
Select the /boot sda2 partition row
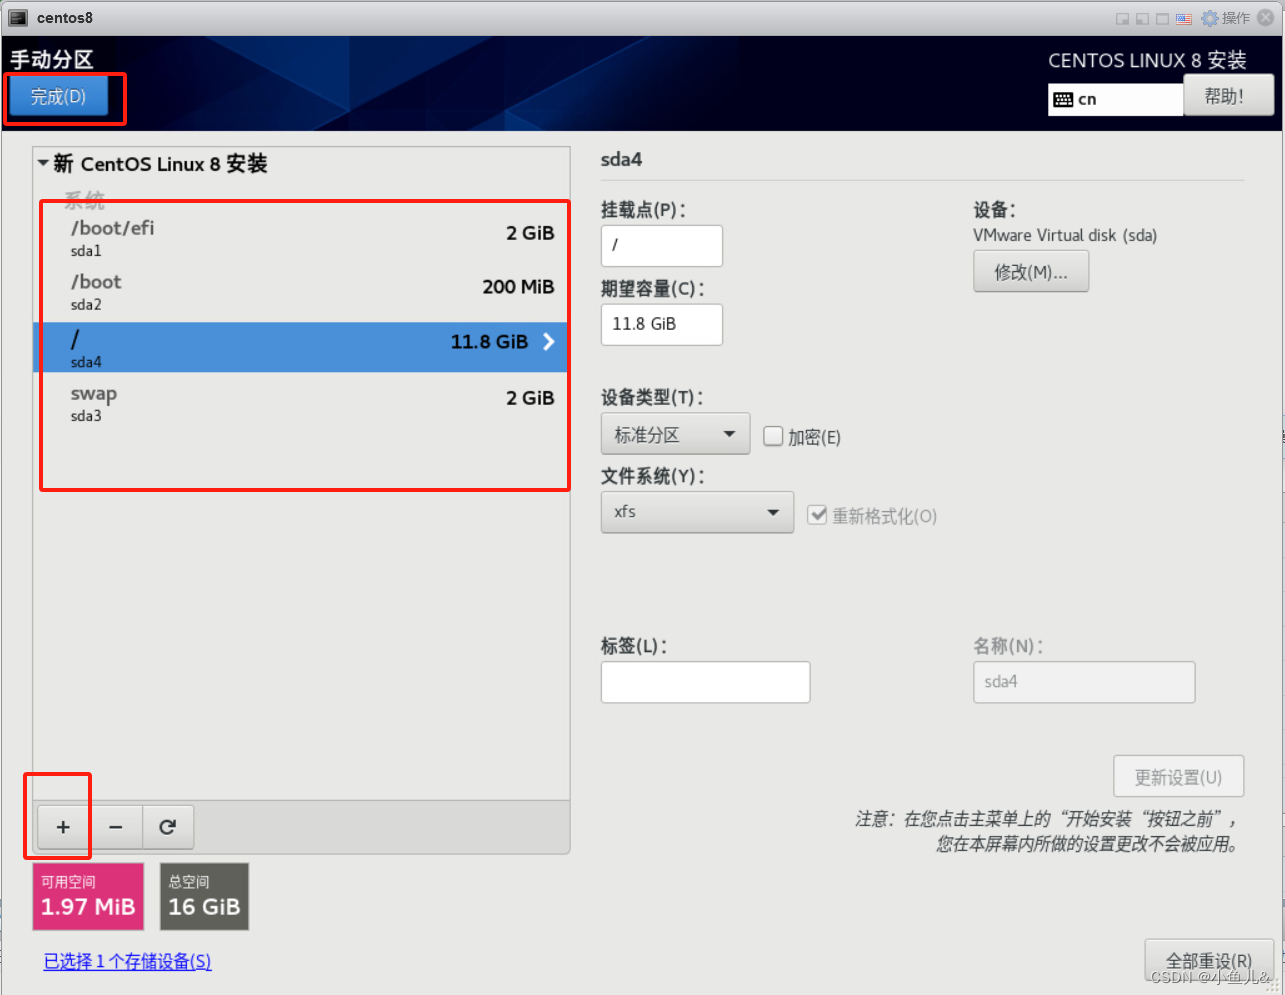pos(301,292)
